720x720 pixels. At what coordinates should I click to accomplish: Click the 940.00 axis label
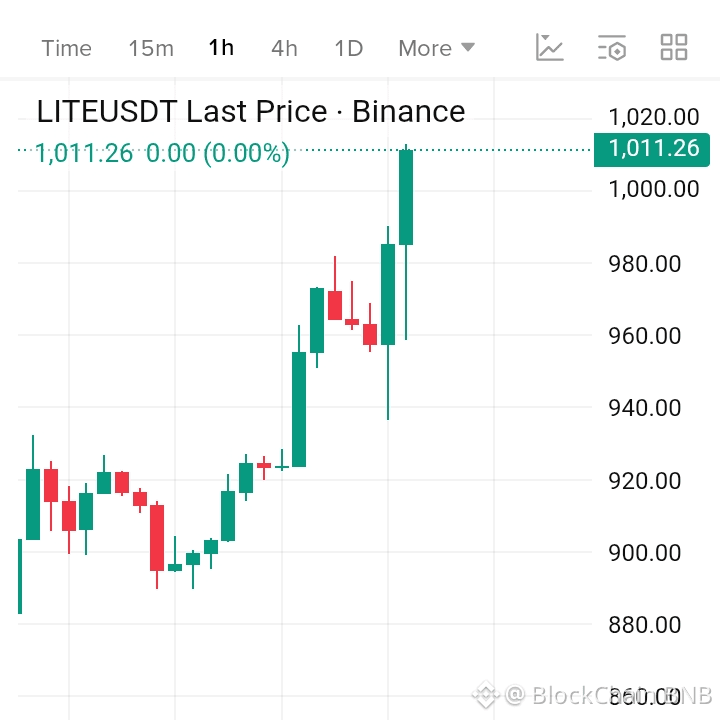point(644,408)
